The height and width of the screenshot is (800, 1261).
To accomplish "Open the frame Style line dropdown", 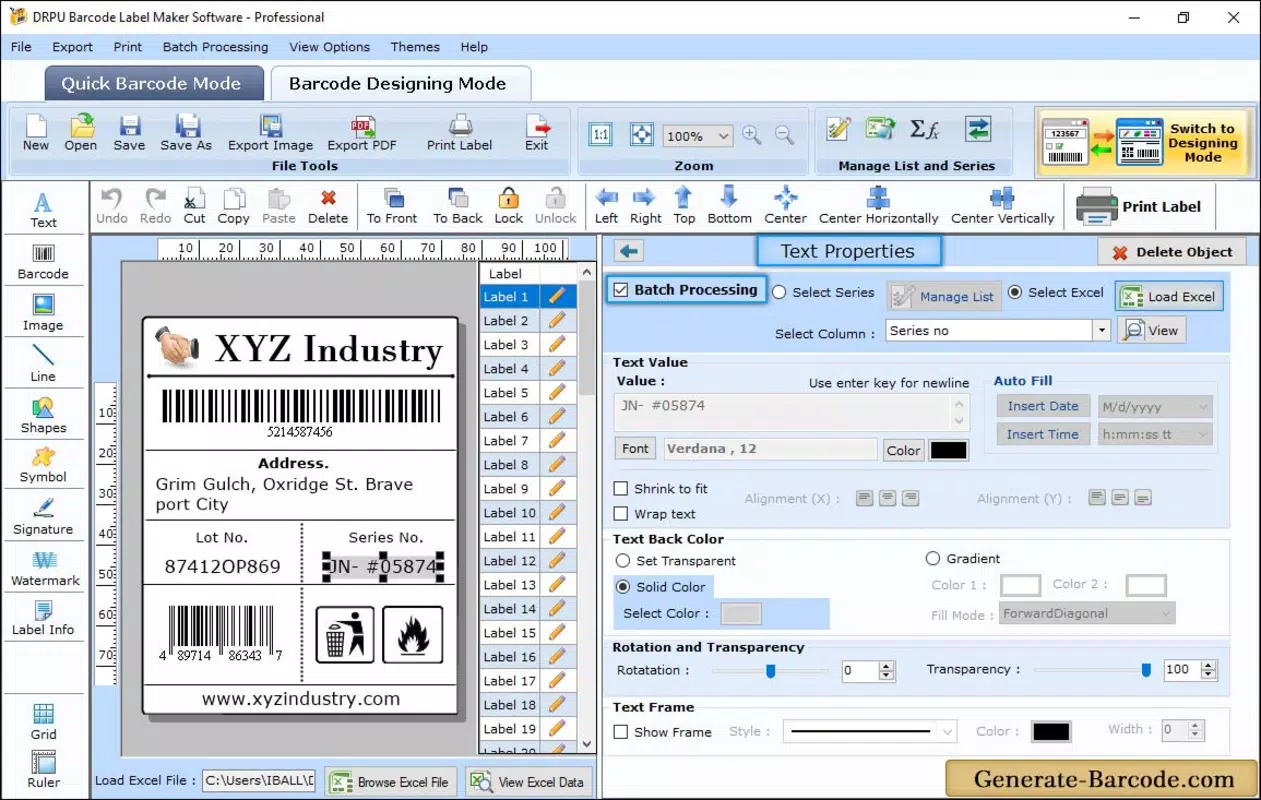I will [947, 732].
